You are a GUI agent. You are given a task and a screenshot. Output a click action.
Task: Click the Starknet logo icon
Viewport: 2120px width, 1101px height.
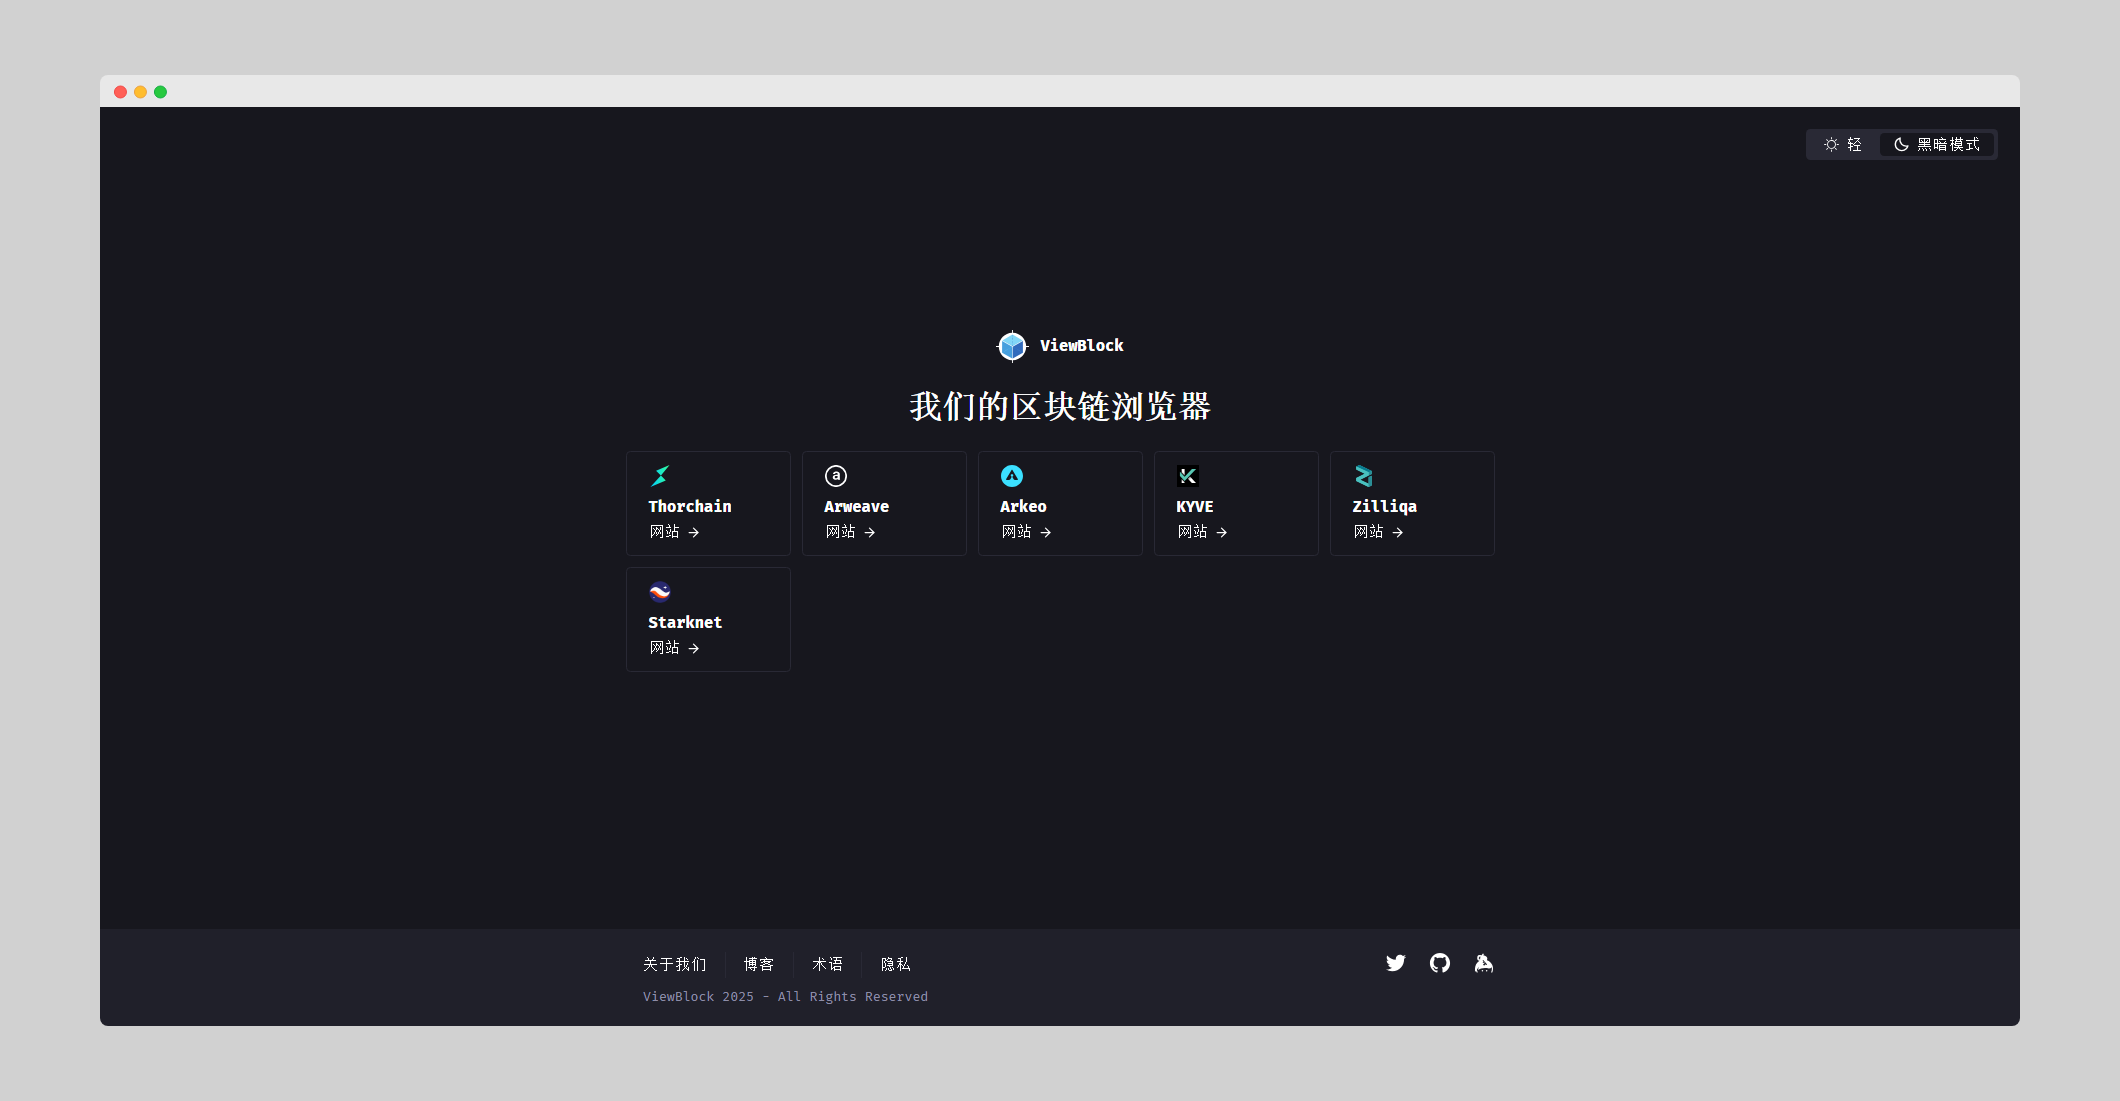[660, 592]
